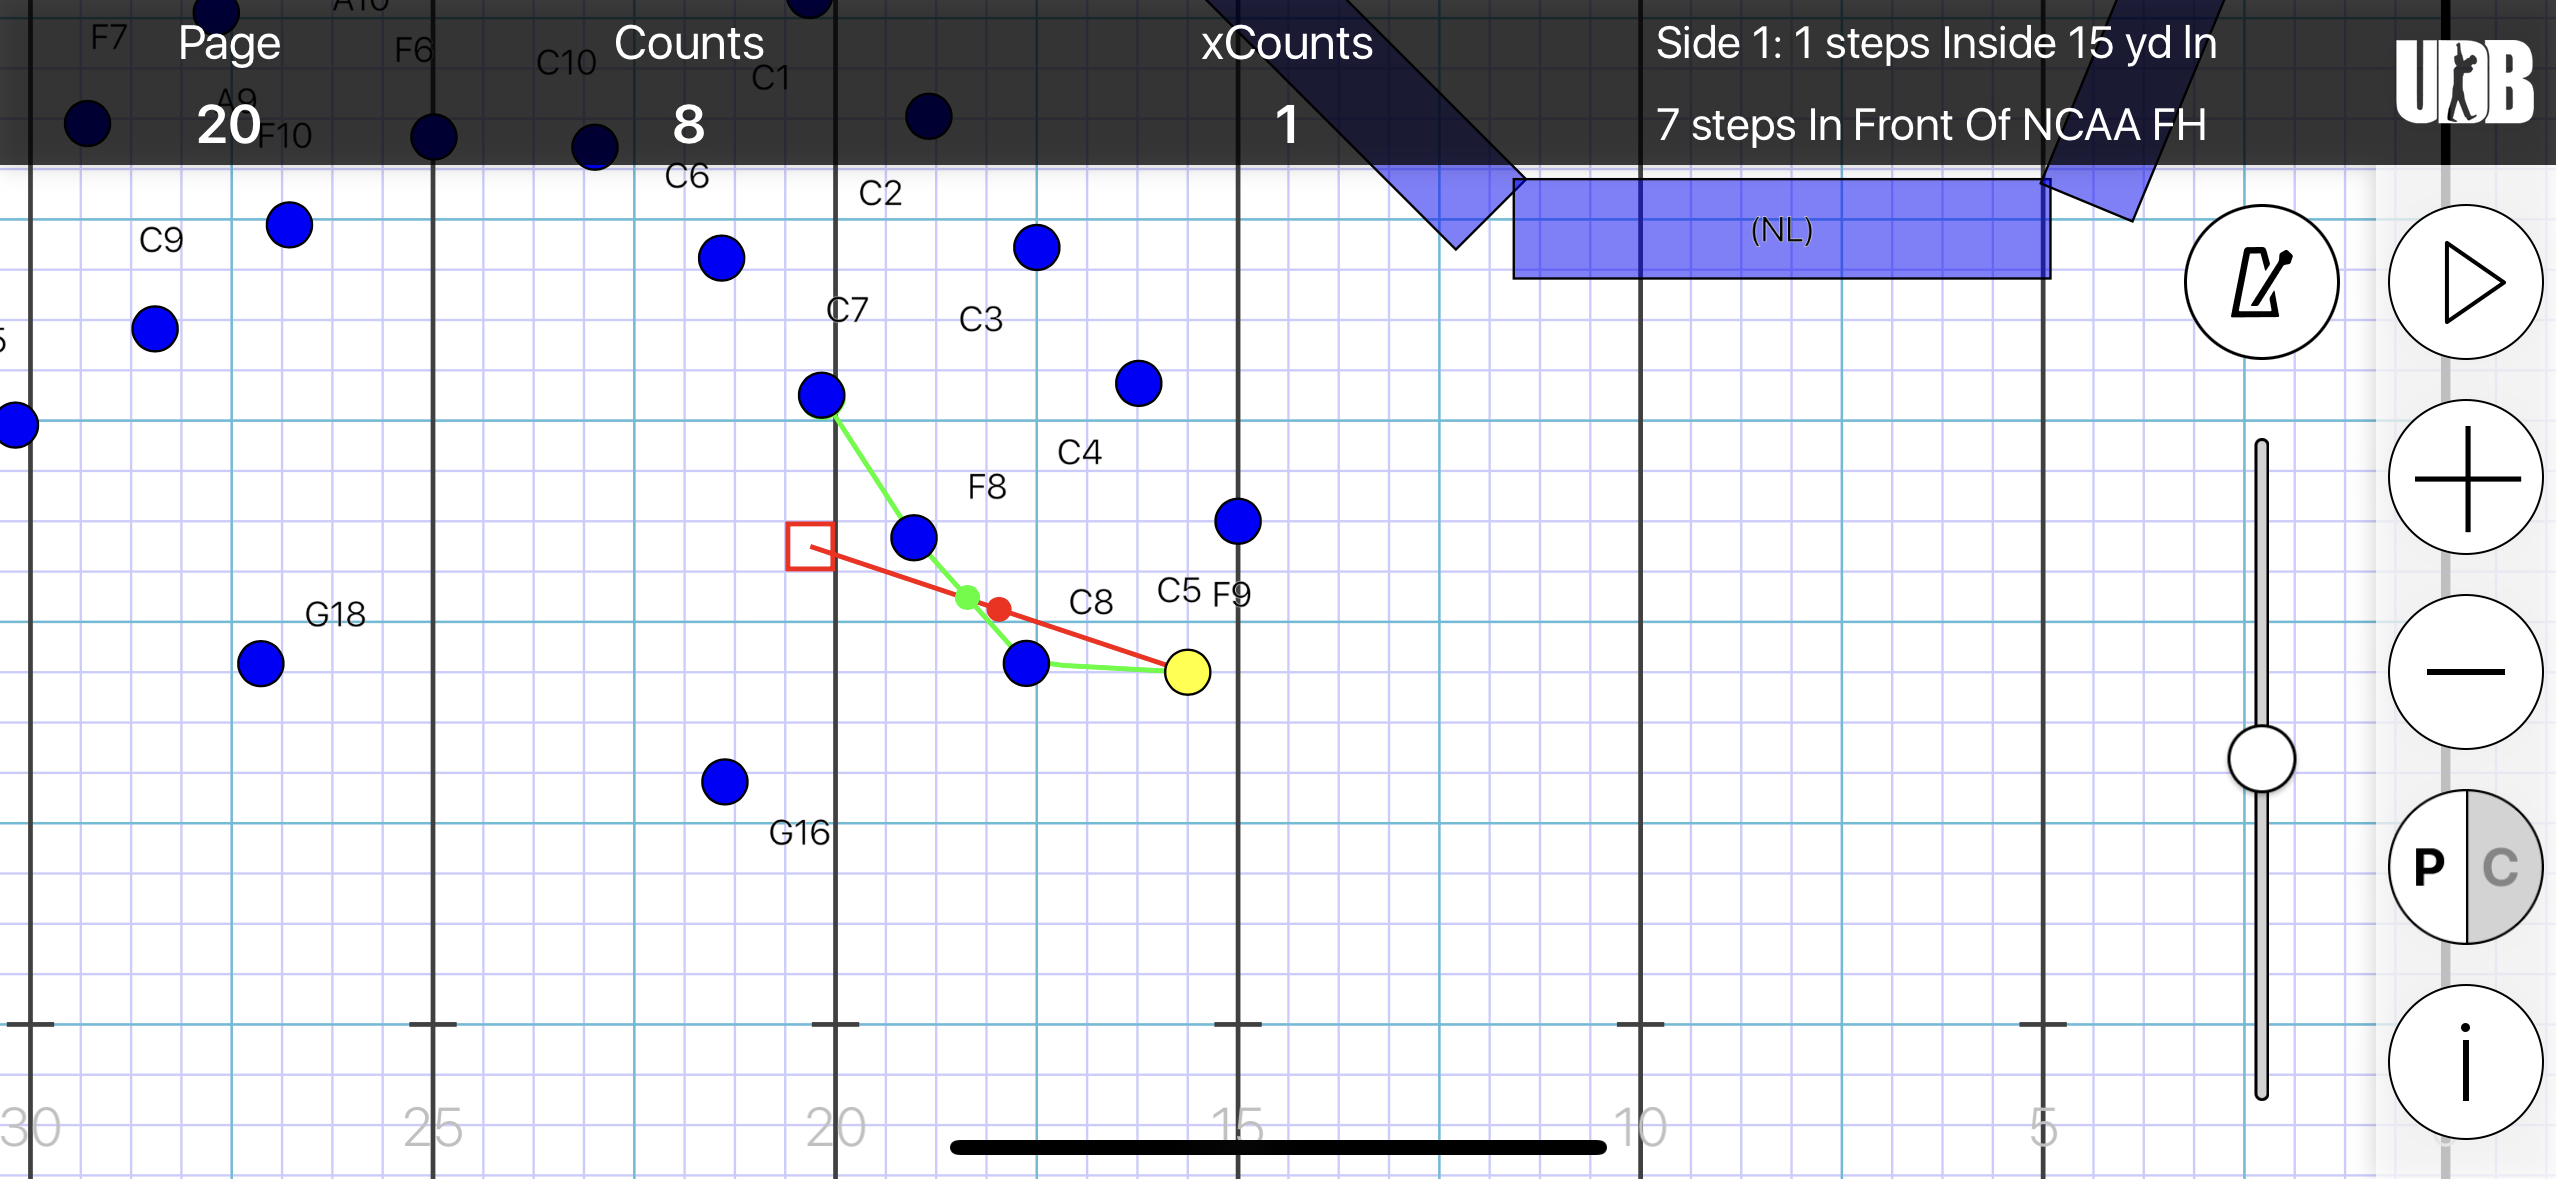2556x1179 pixels.
Task: Tap the xCounts value 1
Action: 1287,125
